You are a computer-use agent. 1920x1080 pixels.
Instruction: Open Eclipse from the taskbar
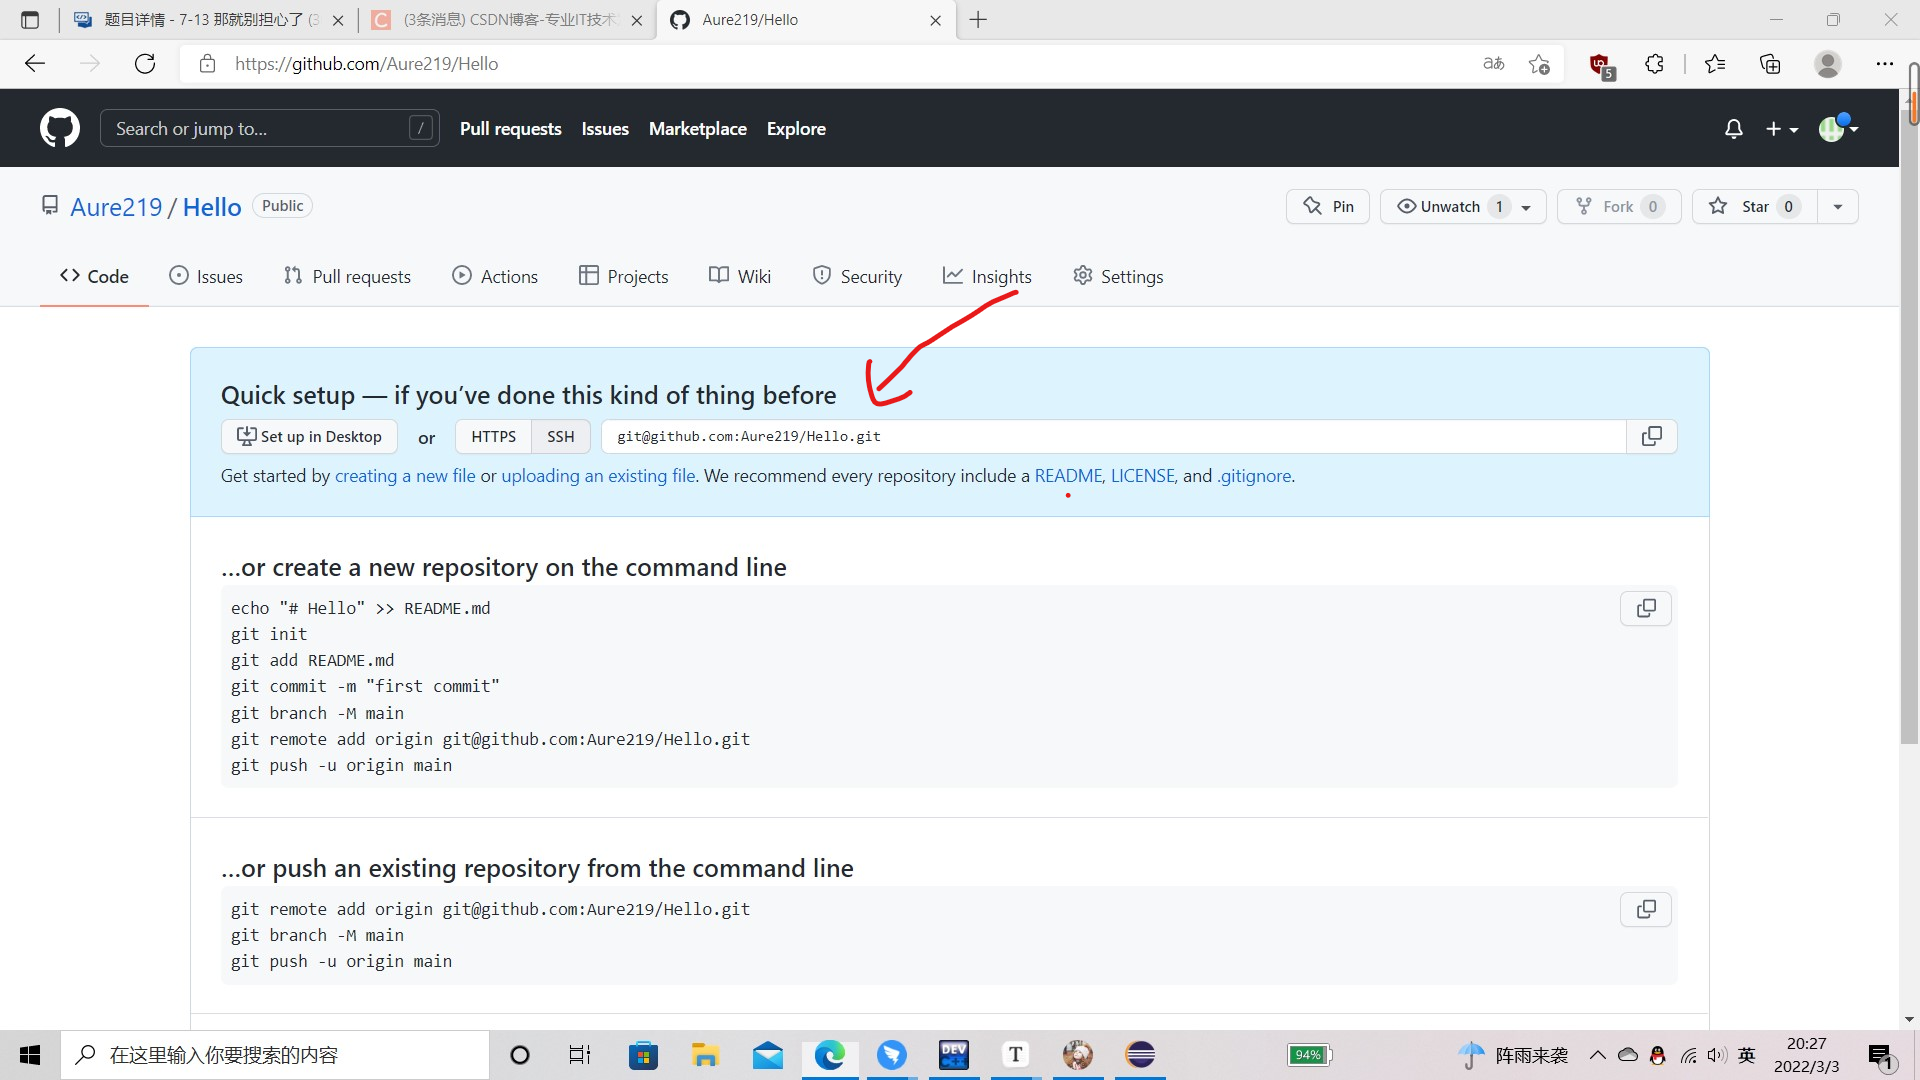pyautogui.click(x=1140, y=1055)
